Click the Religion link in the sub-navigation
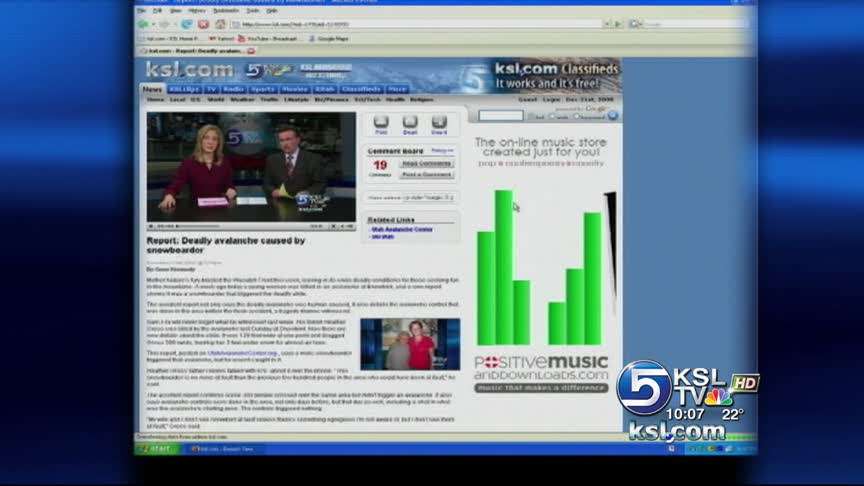Viewport: 864px width, 486px height. click(x=422, y=100)
